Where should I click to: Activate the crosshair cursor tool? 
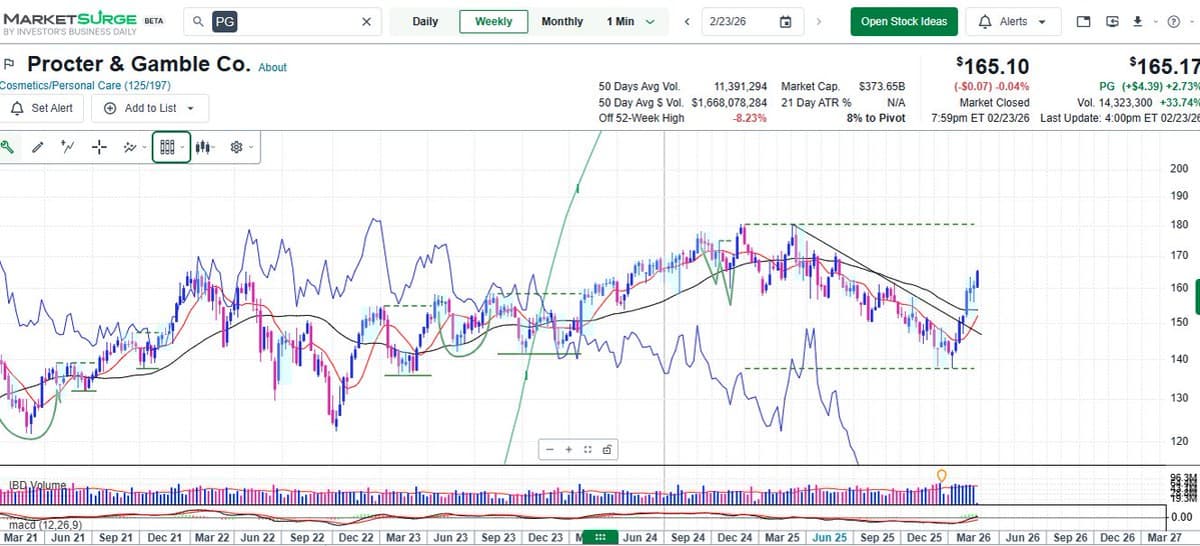pos(99,148)
